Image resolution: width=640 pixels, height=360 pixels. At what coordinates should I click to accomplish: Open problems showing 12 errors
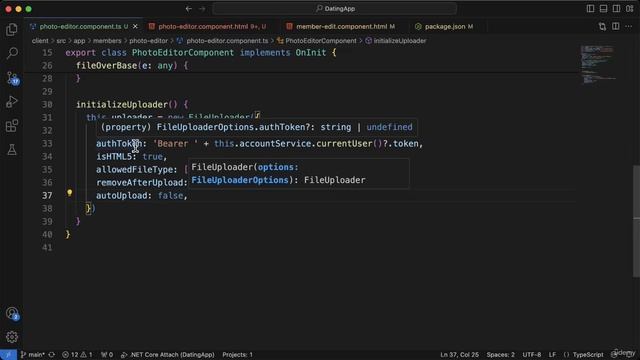point(77,355)
